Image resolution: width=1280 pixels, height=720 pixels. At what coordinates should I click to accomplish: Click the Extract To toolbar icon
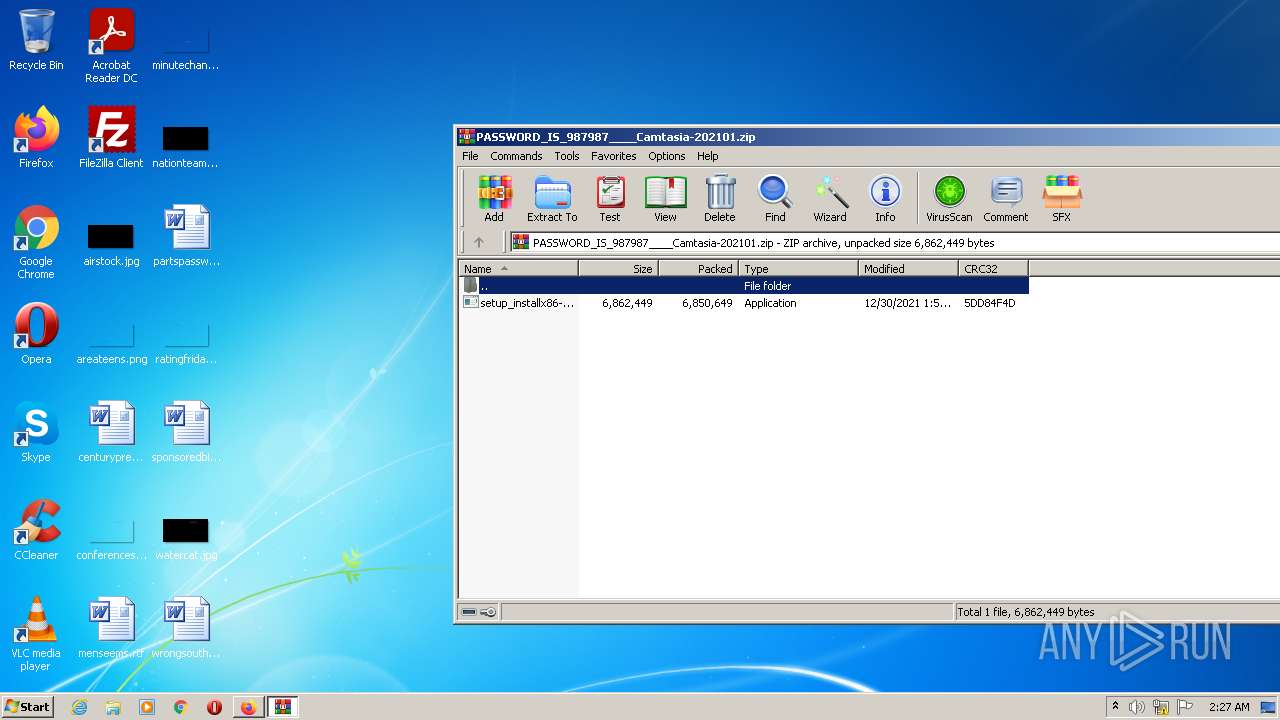[552, 198]
